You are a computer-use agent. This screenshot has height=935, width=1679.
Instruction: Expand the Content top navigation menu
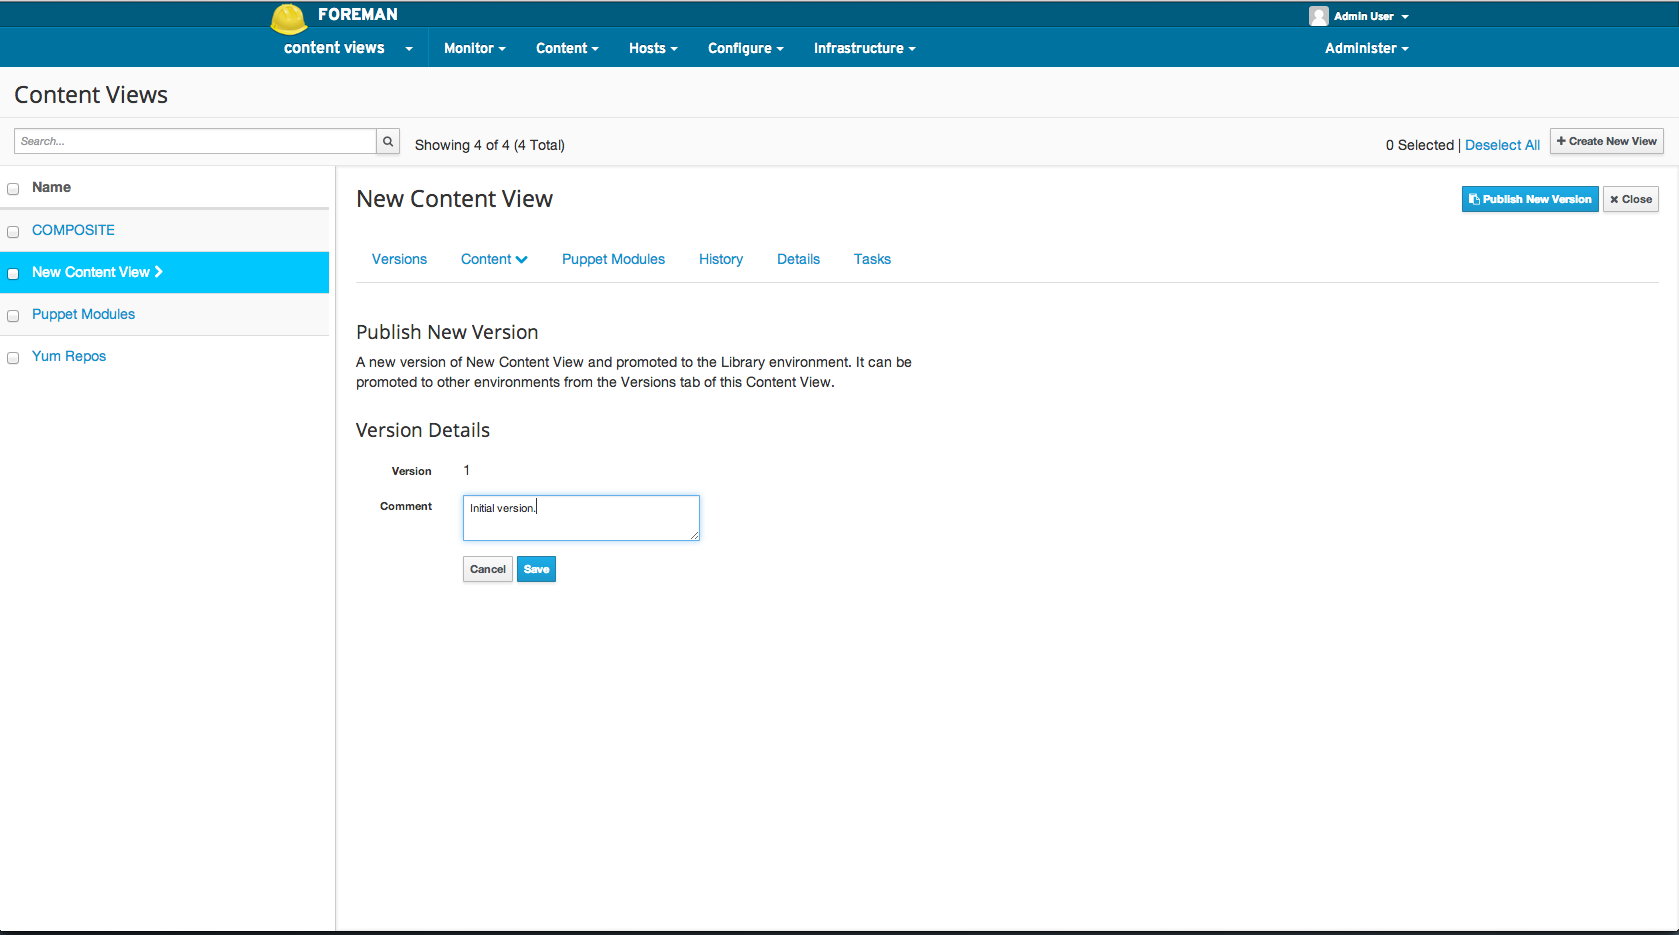[x=567, y=48]
